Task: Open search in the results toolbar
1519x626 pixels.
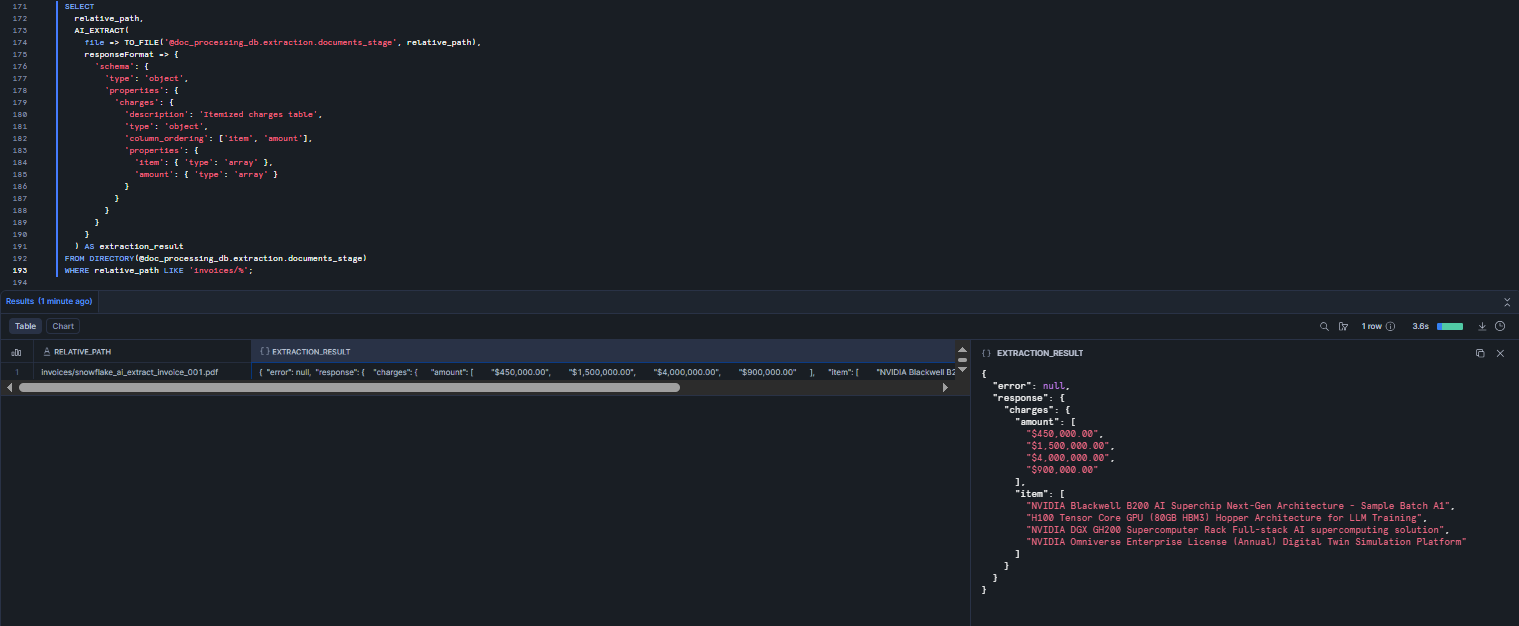Action: click(1324, 326)
